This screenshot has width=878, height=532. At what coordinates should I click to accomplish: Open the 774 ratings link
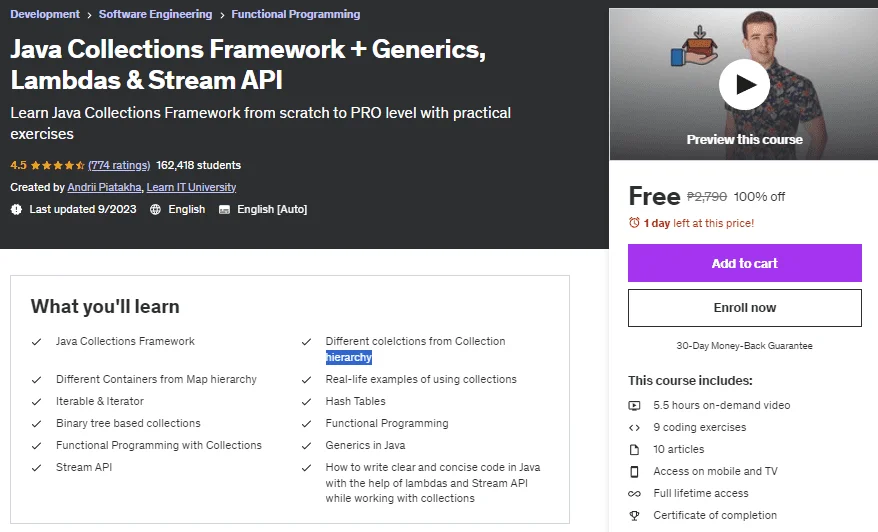(119, 165)
